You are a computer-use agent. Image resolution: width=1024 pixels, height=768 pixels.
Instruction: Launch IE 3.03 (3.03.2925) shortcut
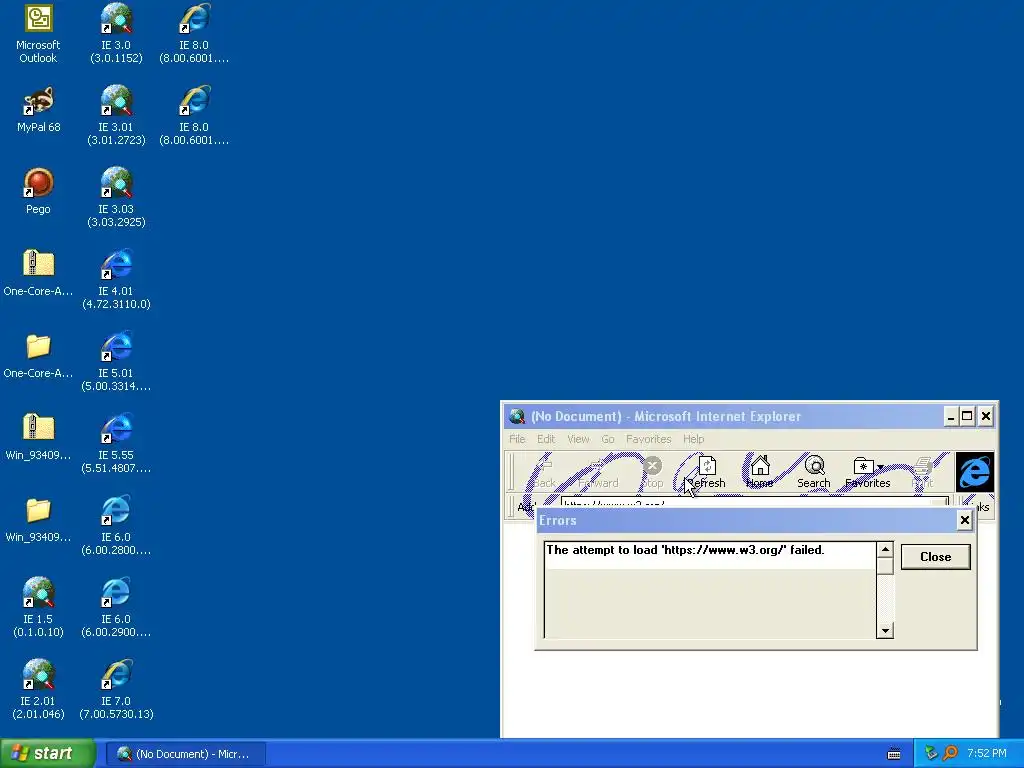[x=116, y=198]
